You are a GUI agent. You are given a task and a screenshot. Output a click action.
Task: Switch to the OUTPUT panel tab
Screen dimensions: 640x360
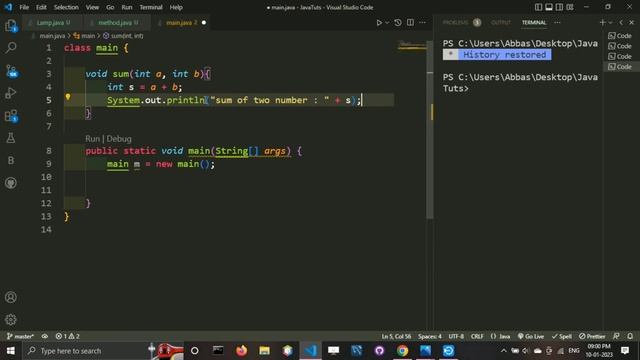(501, 22)
